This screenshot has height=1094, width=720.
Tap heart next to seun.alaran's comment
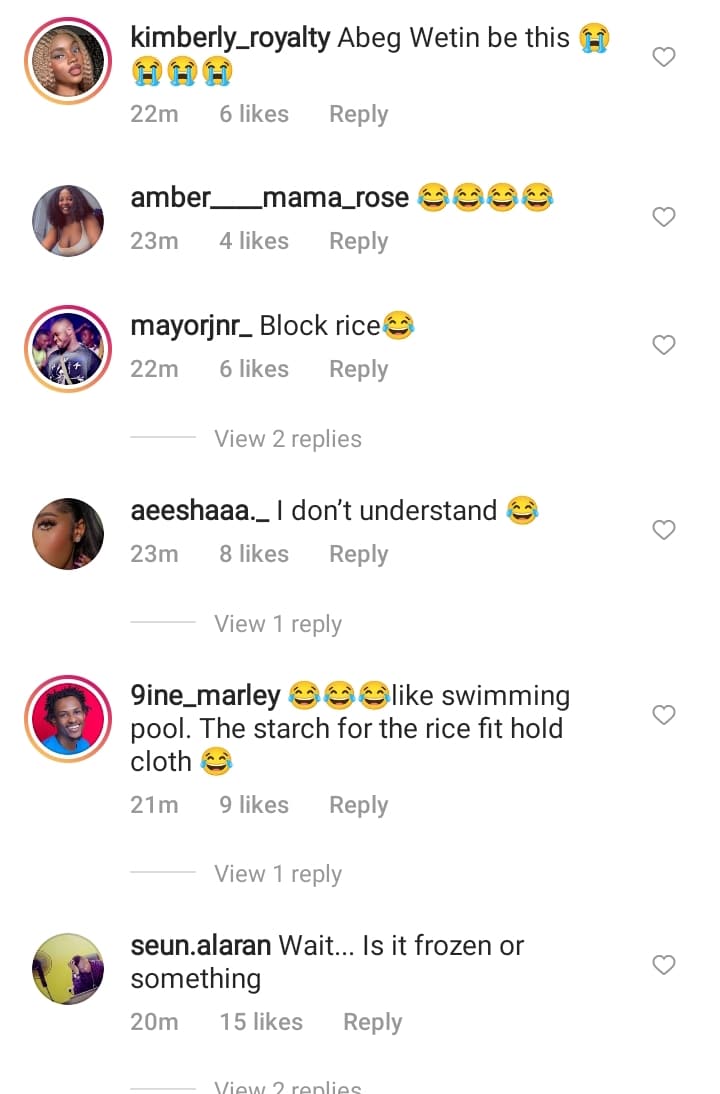(x=664, y=965)
